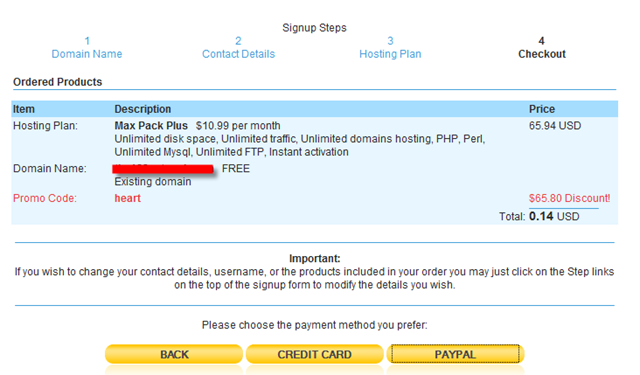Viewport: 640px width, 375px height.
Task: Click the PAYPAL payment button
Action: (455, 354)
